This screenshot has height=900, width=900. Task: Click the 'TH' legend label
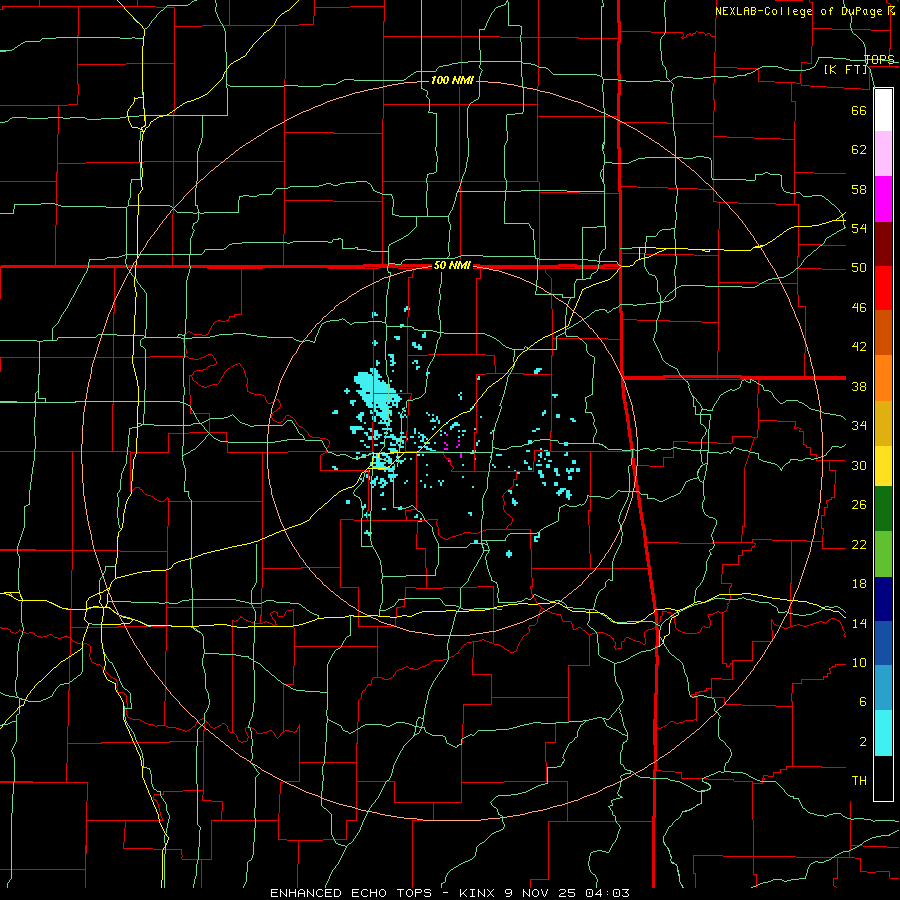(859, 781)
